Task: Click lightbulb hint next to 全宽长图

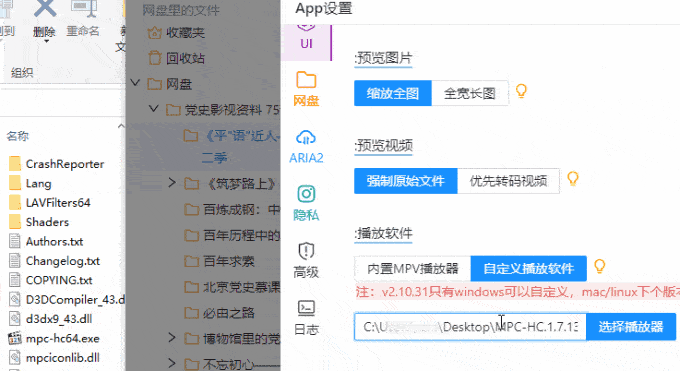Action: [521, 91]
